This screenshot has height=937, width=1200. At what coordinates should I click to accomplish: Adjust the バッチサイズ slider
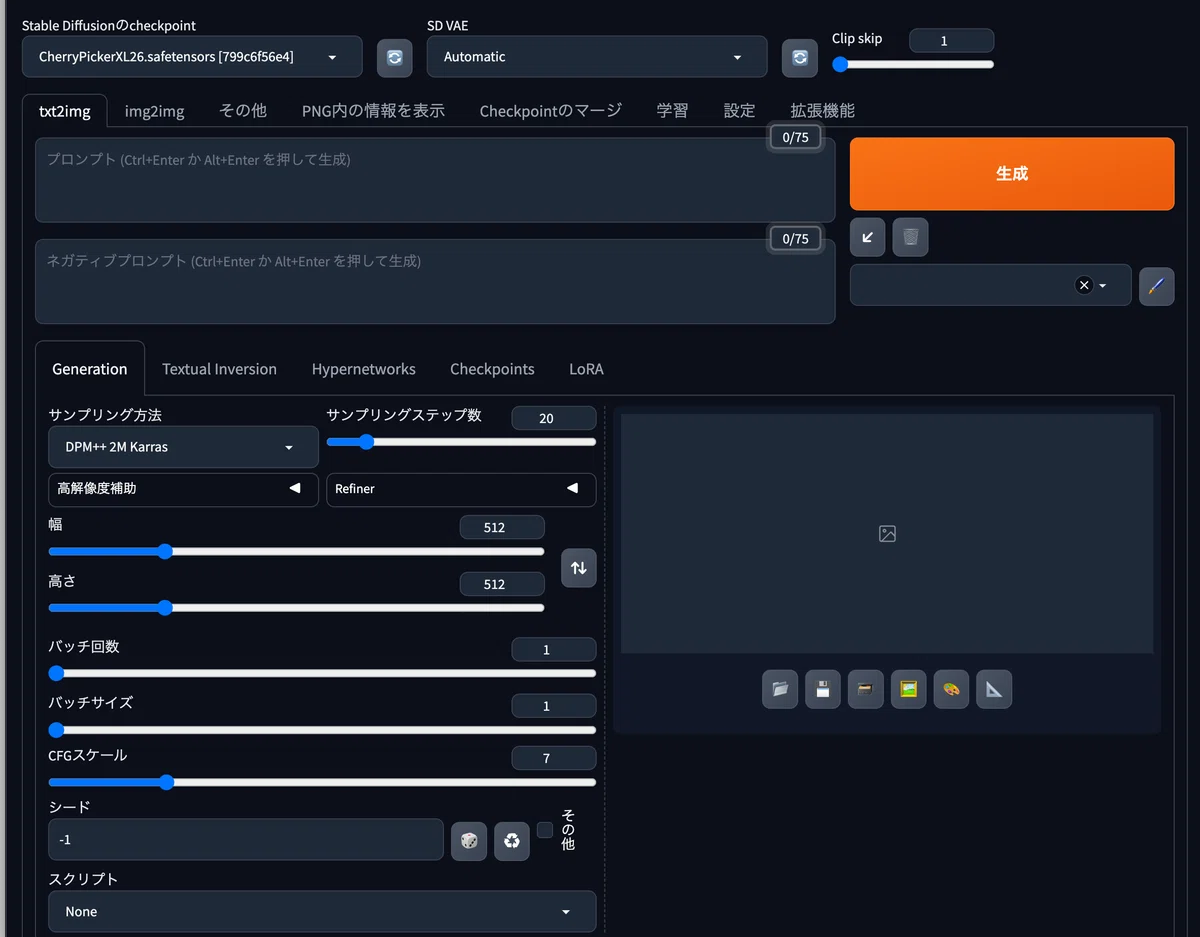pos(322,729)
